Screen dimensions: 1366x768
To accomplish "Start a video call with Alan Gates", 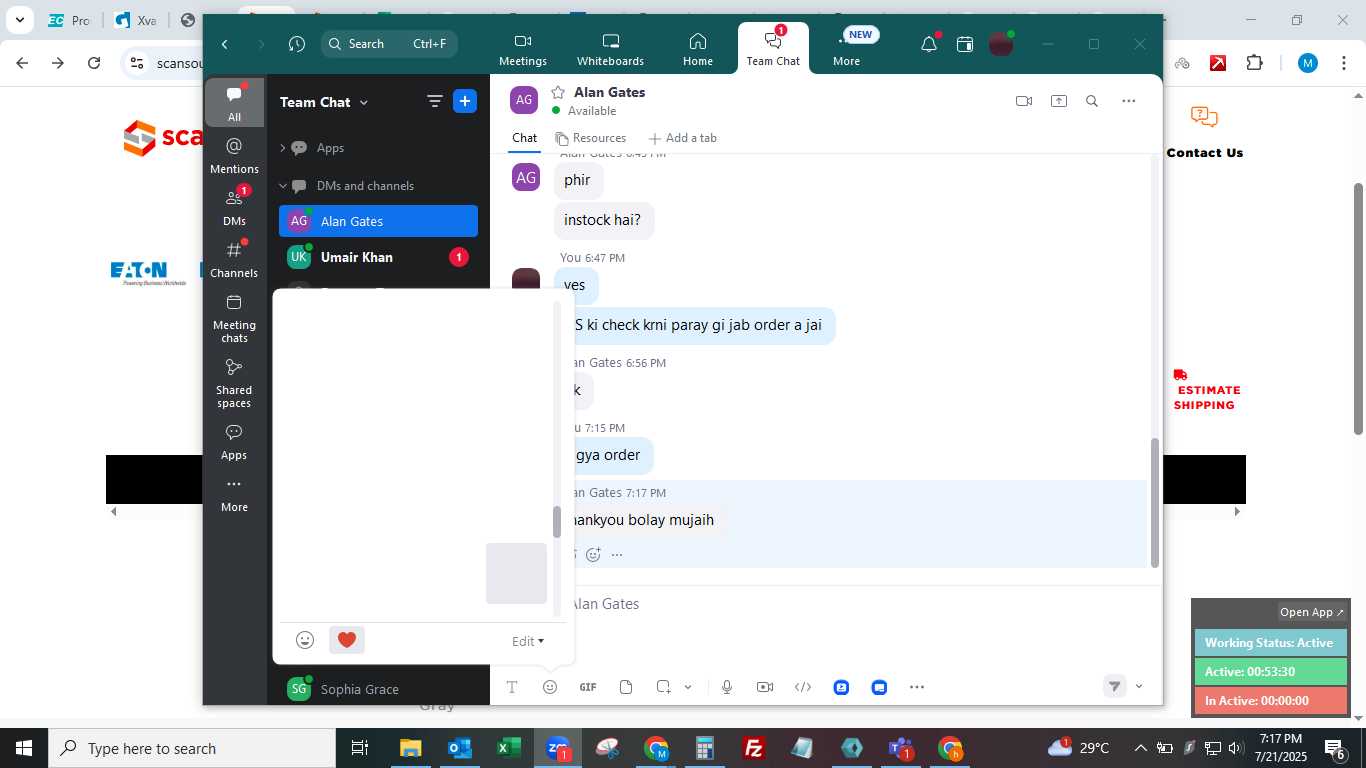I will [x=1024, y=101].
